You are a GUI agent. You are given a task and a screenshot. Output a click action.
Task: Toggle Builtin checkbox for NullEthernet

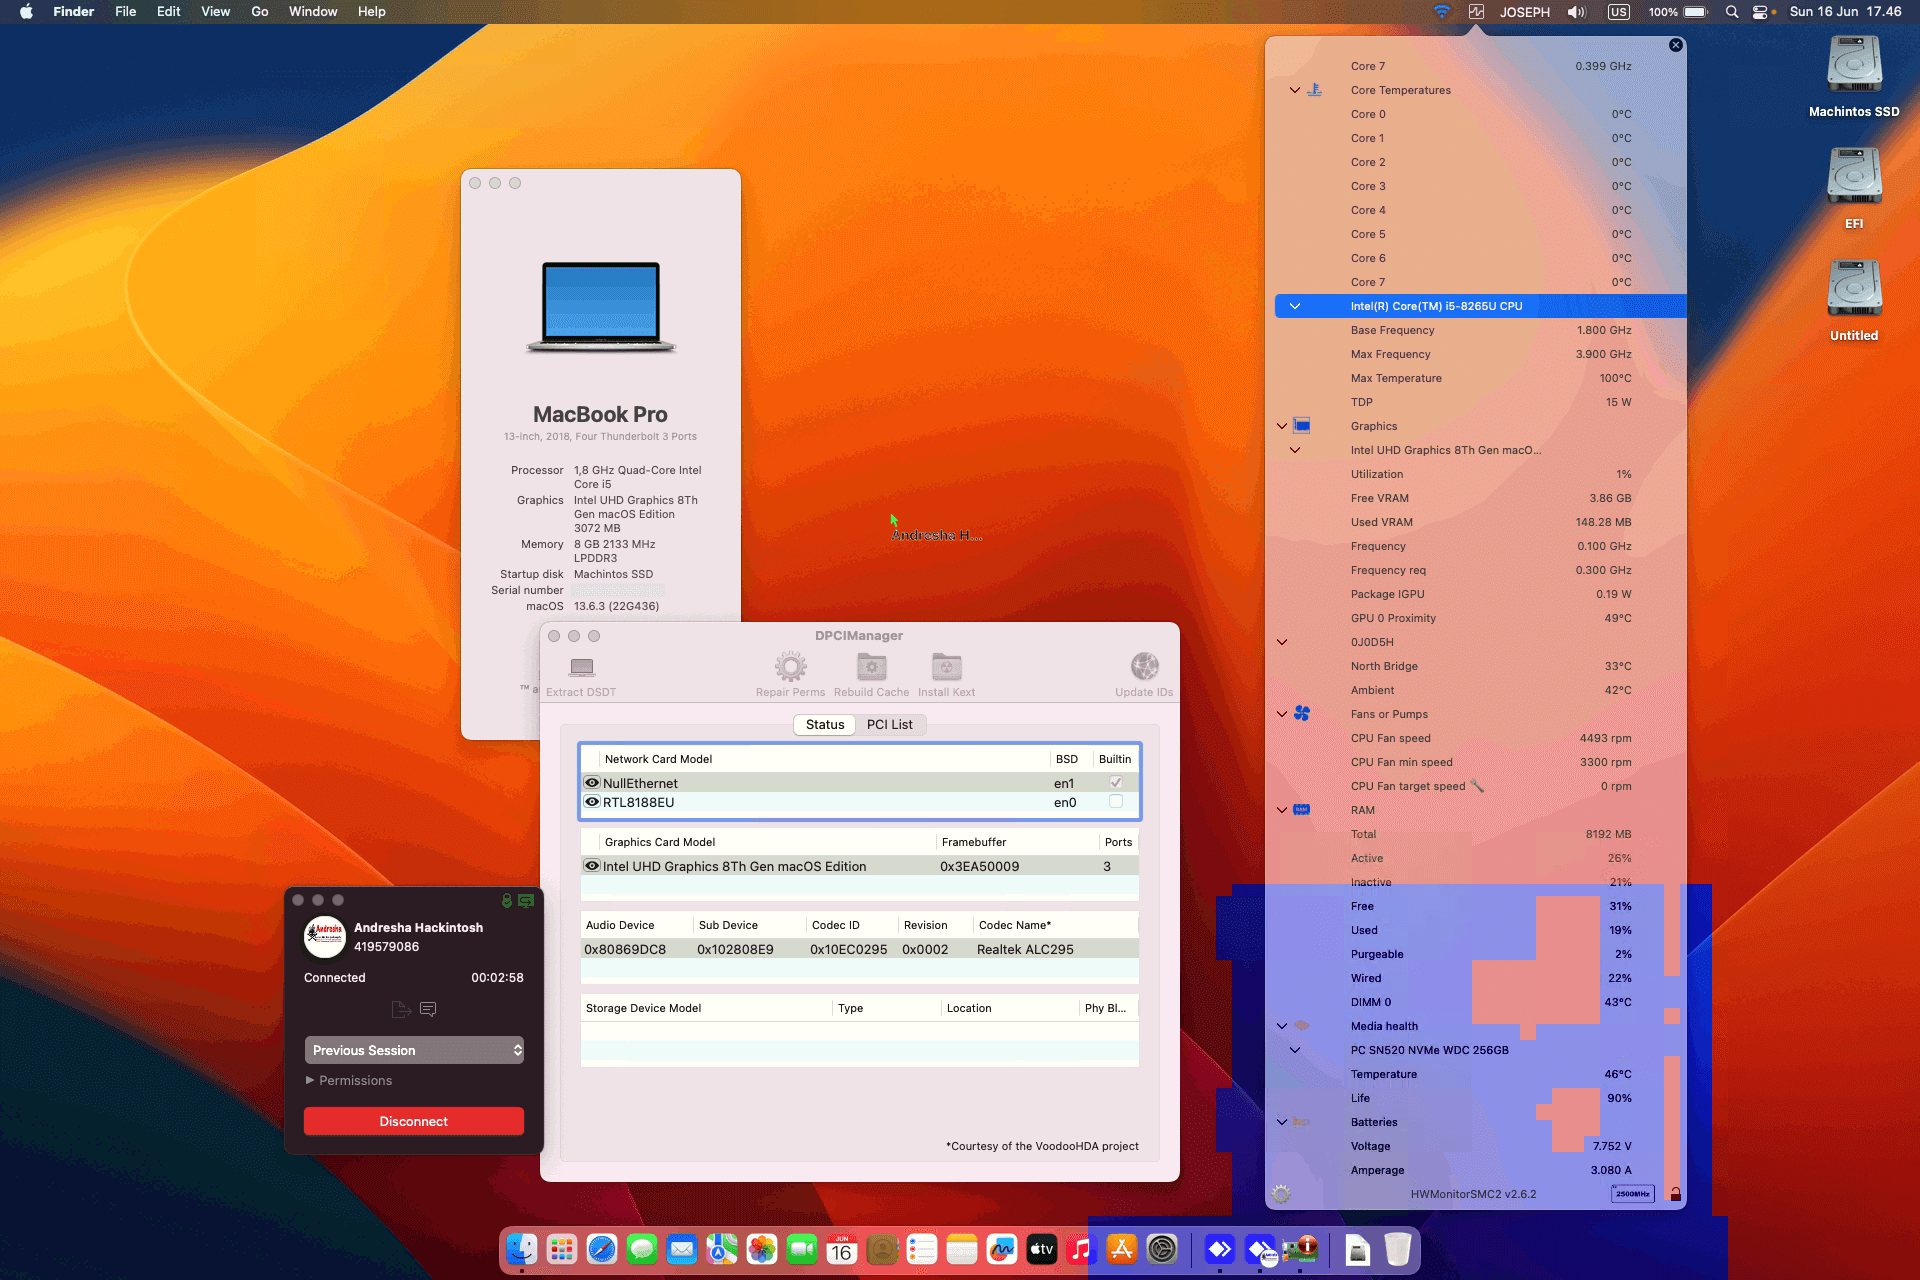(1116, 783)
